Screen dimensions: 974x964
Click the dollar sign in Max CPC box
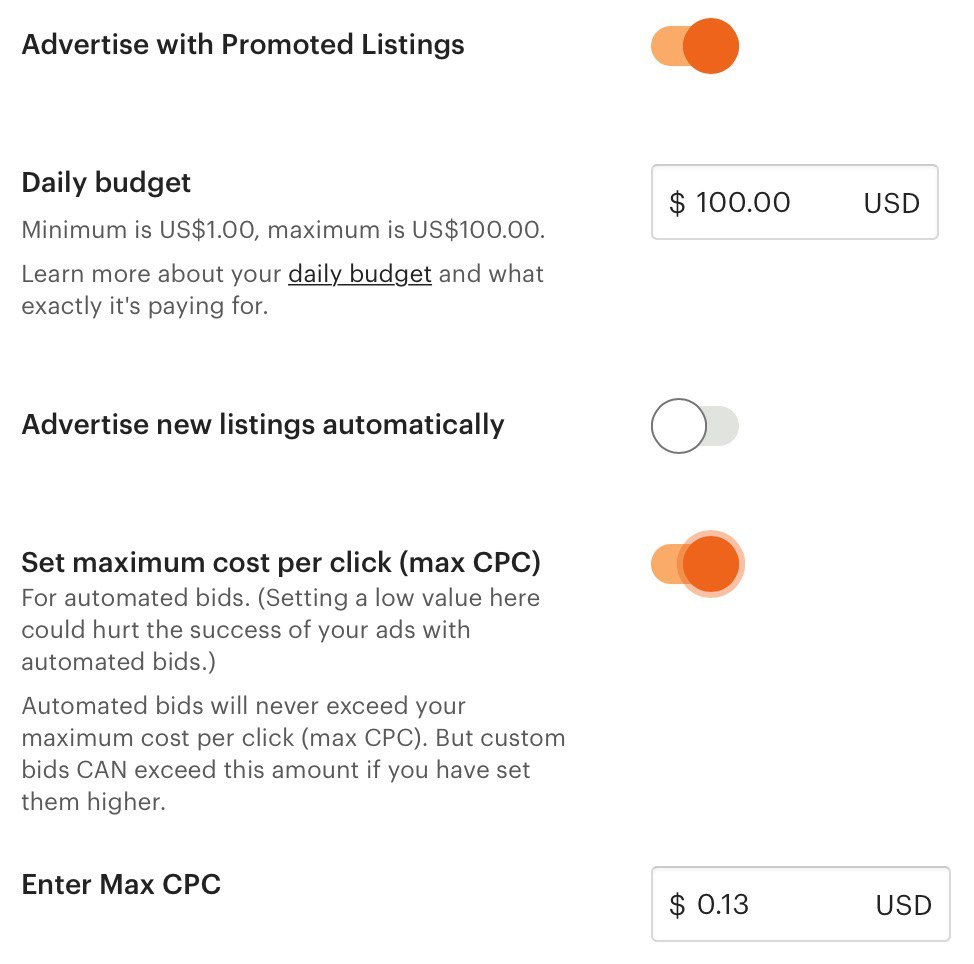677,904
